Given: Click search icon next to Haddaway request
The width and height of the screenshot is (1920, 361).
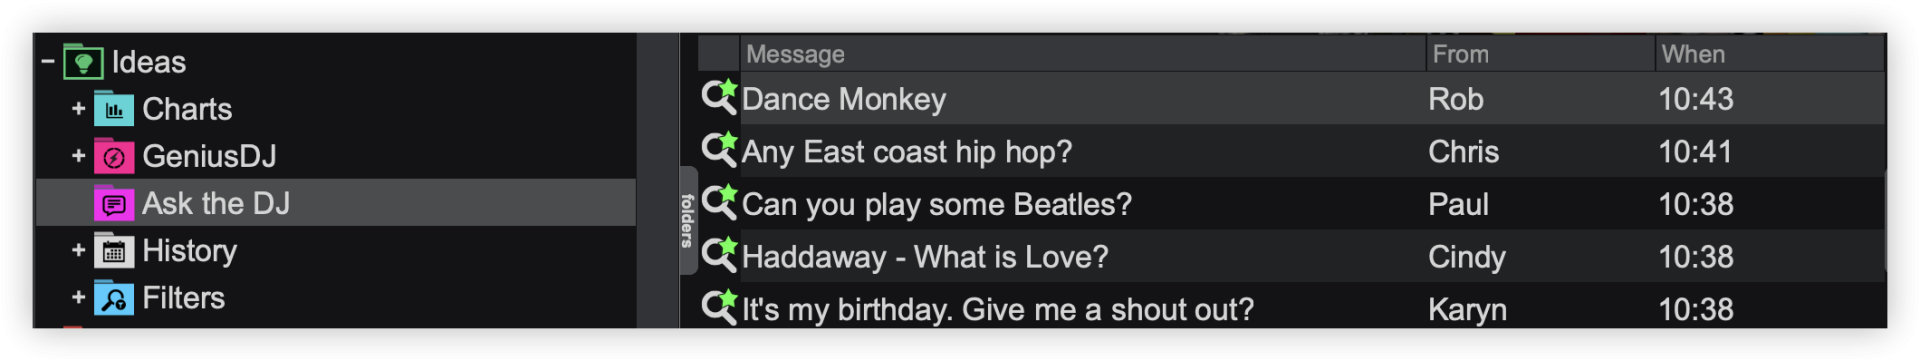Looking at the screenshot, I should 719,254.
